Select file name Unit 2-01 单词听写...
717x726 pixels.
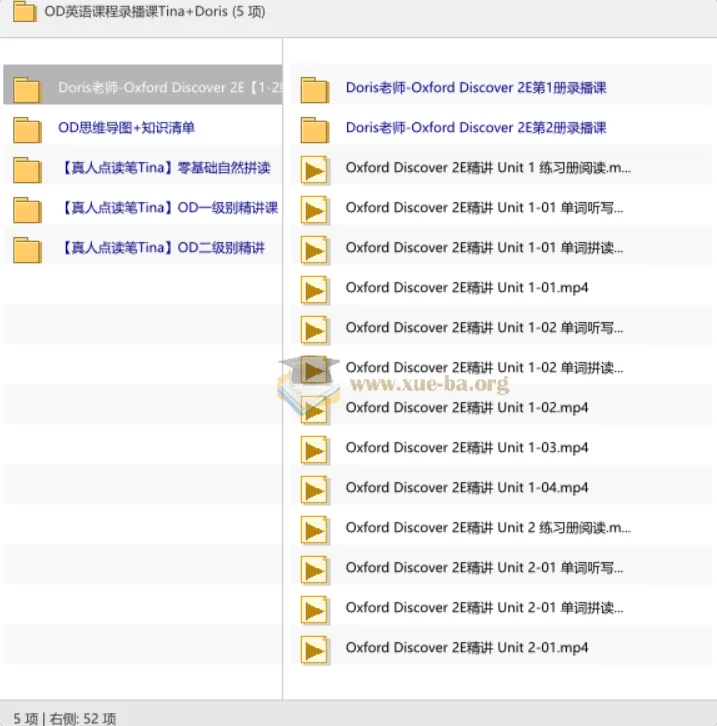[485, 567]
